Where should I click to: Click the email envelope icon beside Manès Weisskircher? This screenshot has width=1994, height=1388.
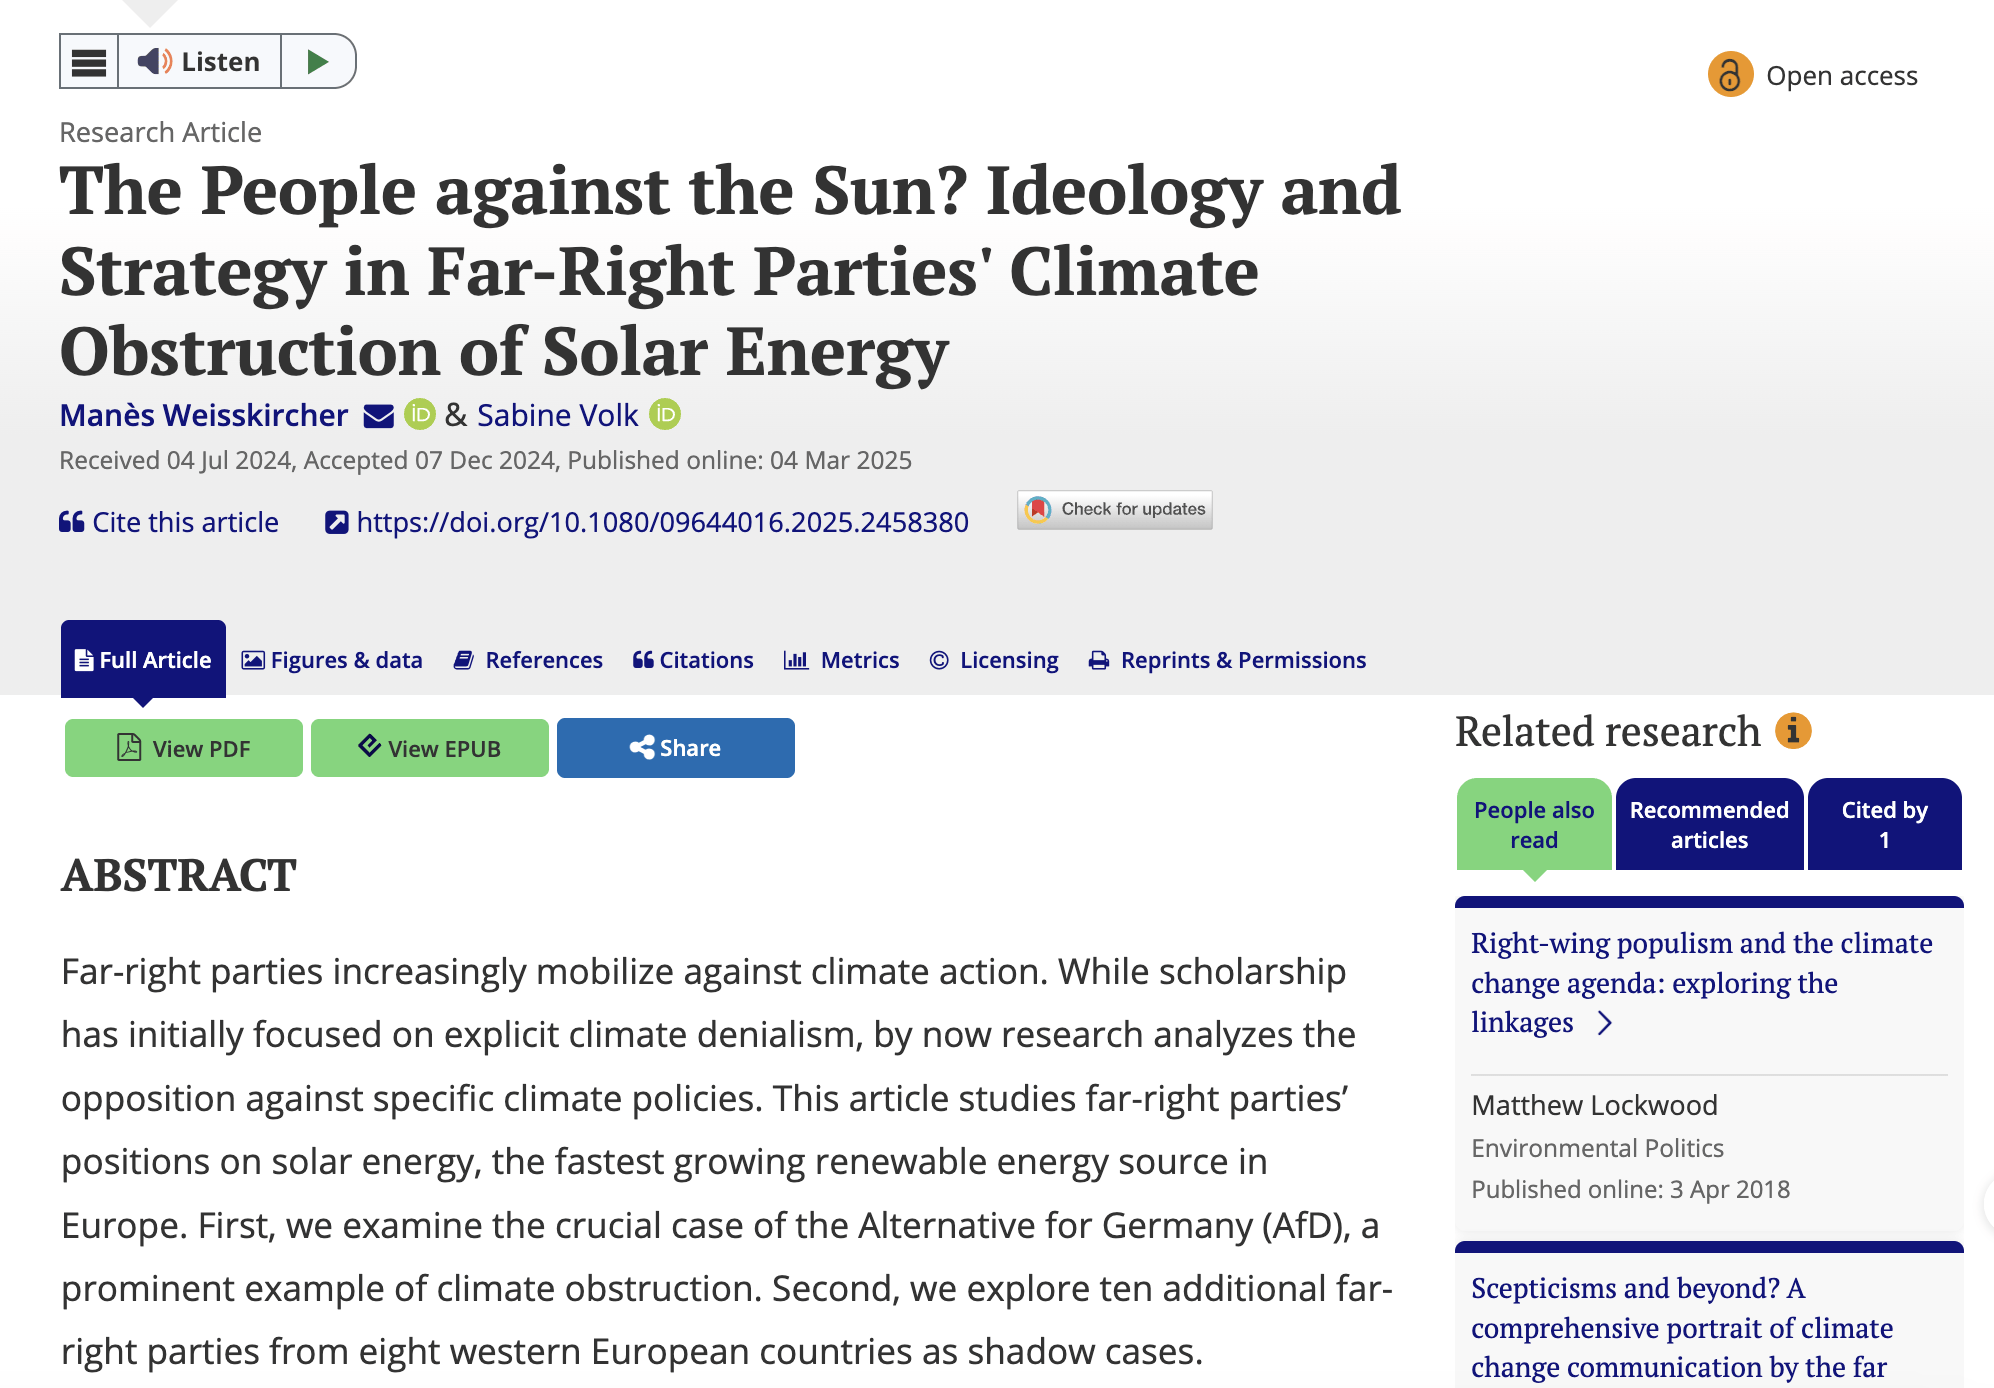(x=378, y=415)
